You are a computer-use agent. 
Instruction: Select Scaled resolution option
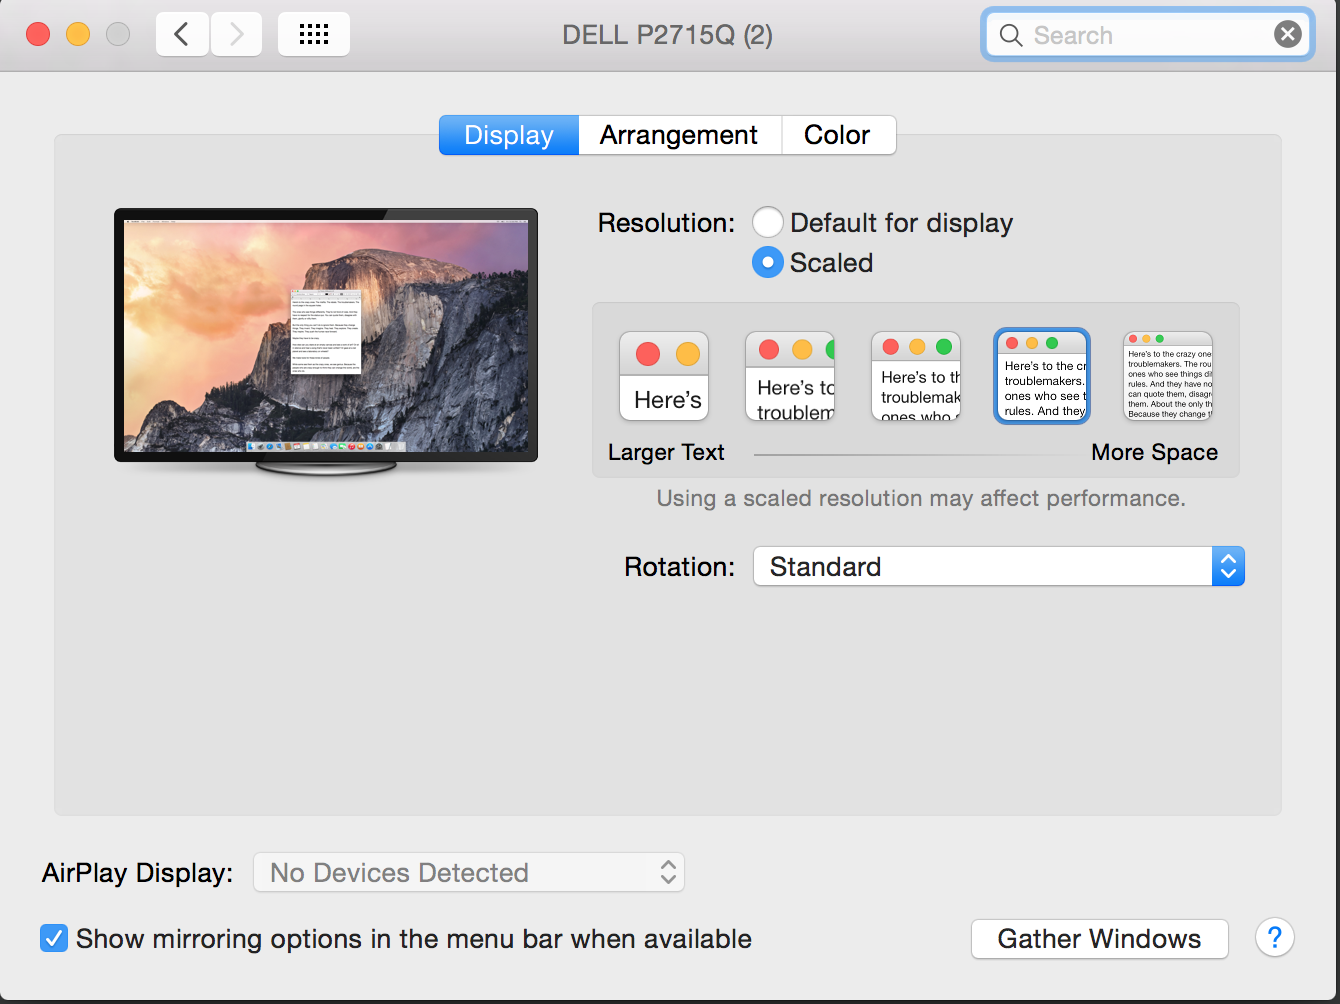coord(767,262)
